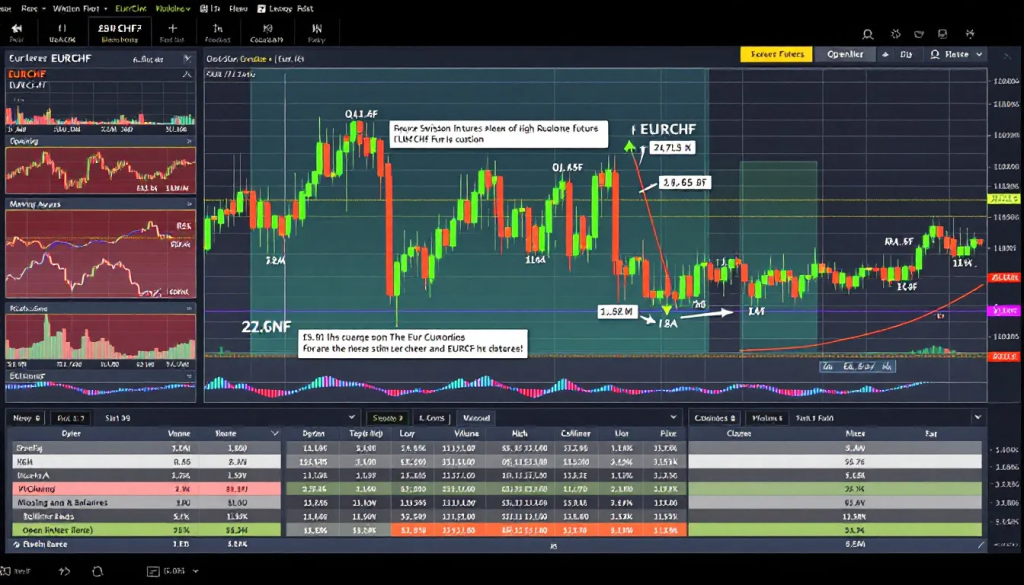
Task: Select the Manual tab in the middle bottom panel
Action: click(476, 418)
